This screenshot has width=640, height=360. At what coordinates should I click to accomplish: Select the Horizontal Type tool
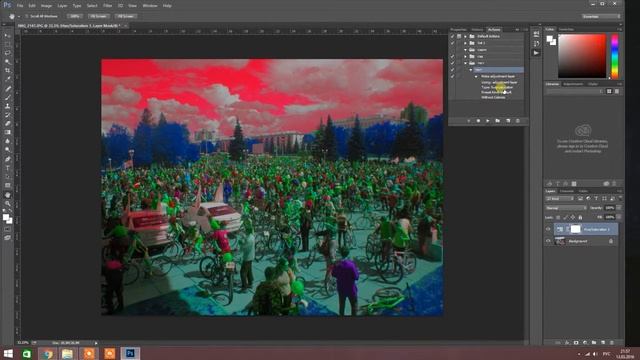pos(7,168)
